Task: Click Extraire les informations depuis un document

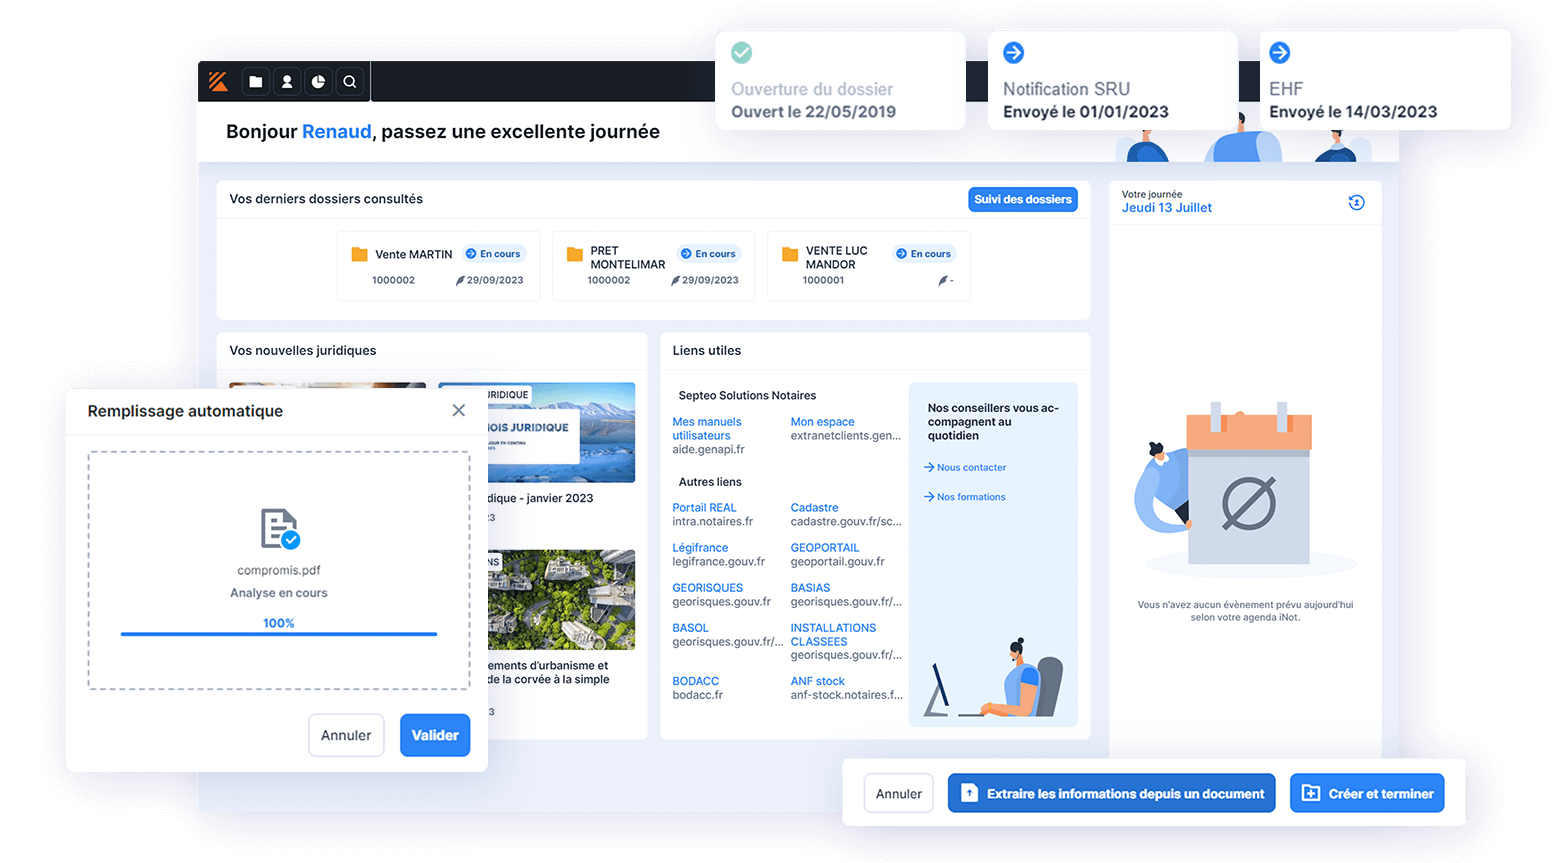Action: (1111, 793)
